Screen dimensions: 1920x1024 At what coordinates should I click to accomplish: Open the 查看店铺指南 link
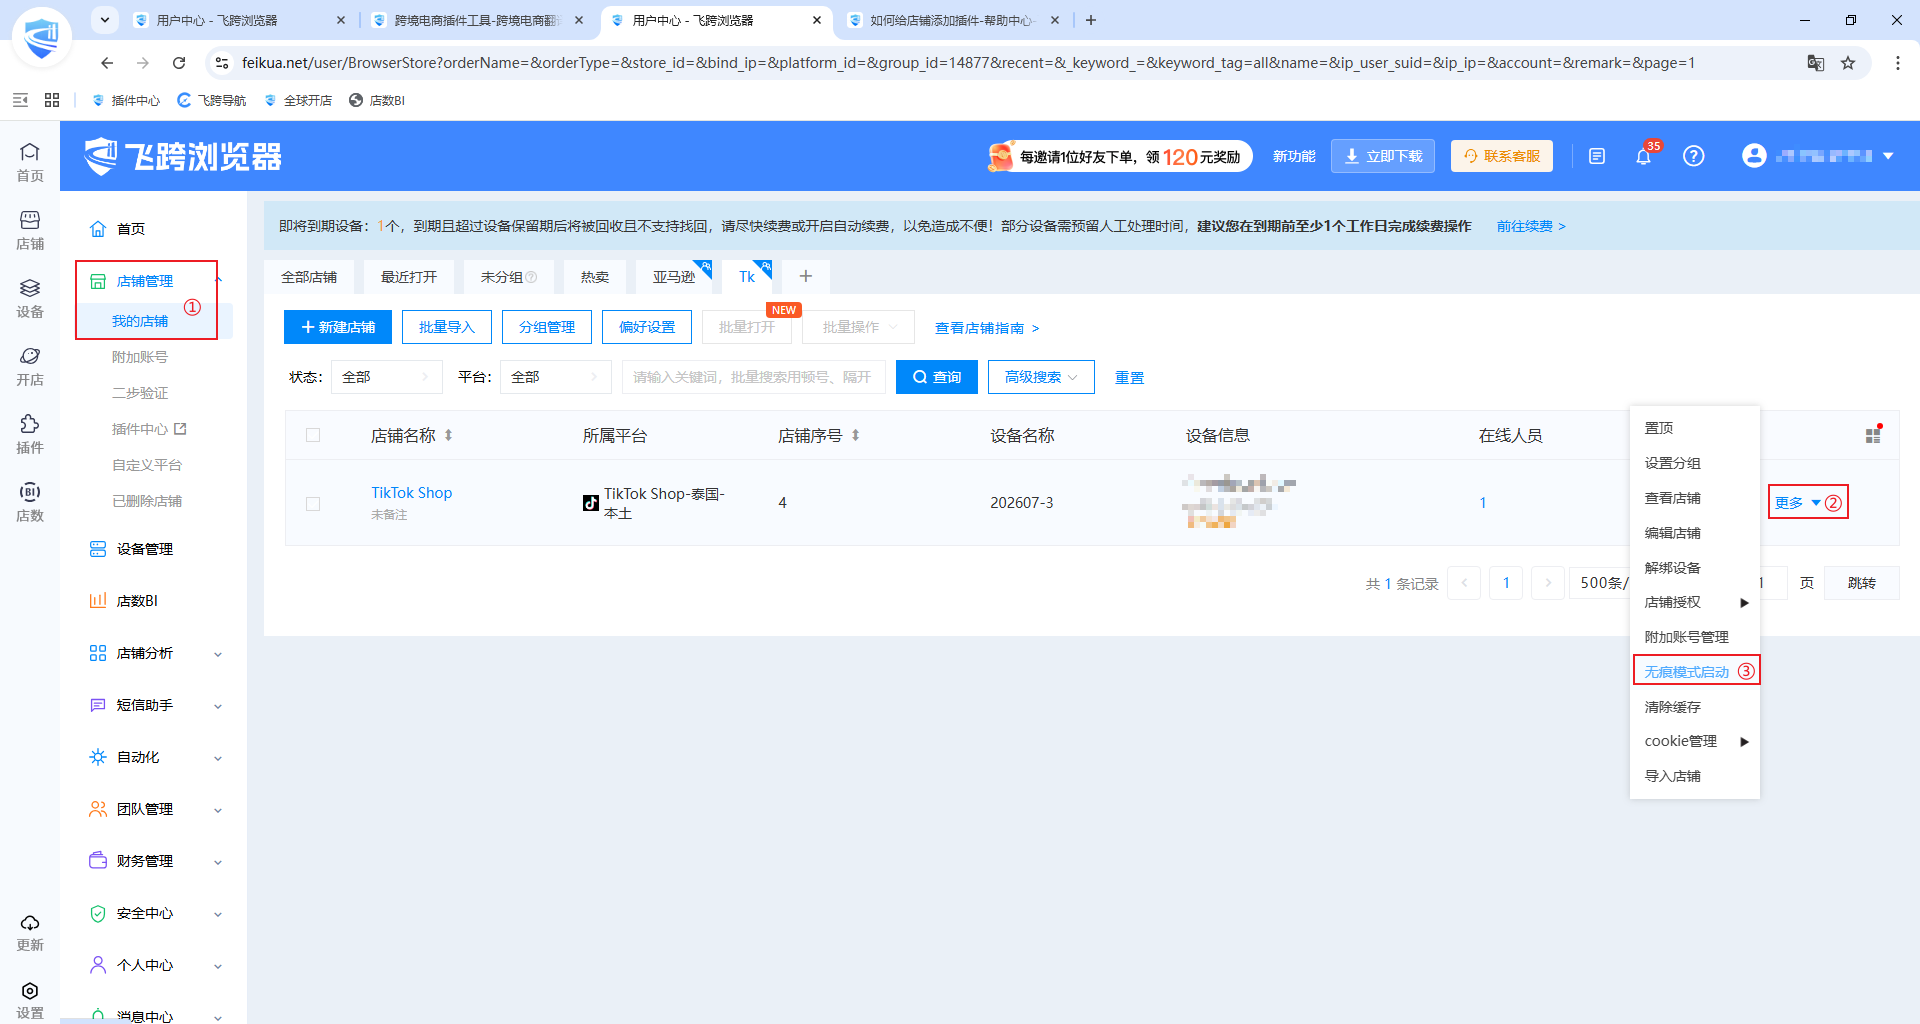click(987, 328)
